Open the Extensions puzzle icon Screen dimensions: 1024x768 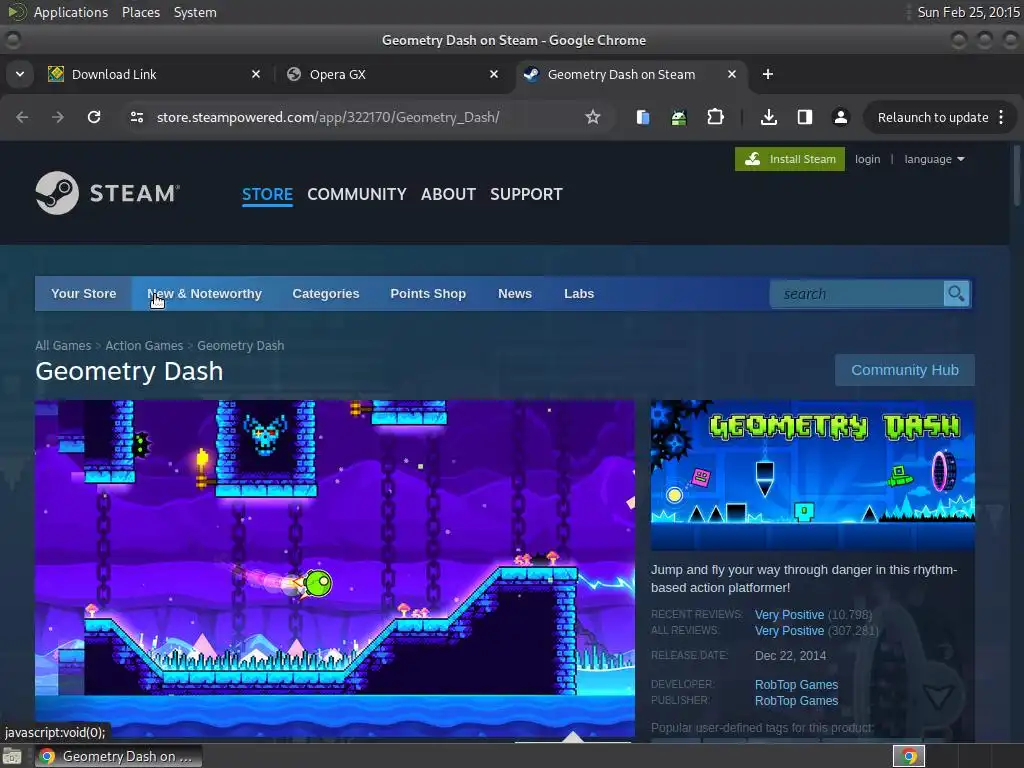(x=716, y=117)
